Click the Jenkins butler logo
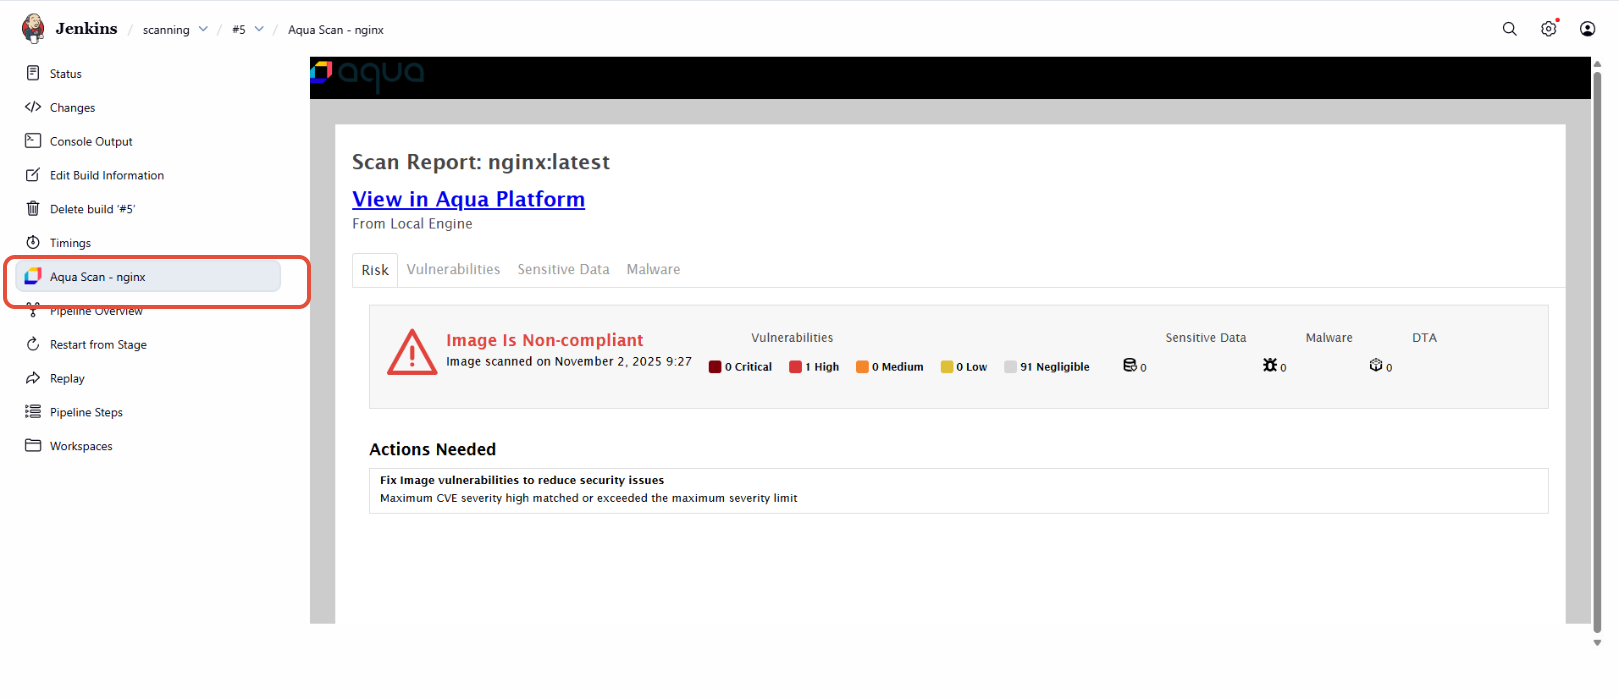The image size is (1619, 699). [x=33, y=28]
